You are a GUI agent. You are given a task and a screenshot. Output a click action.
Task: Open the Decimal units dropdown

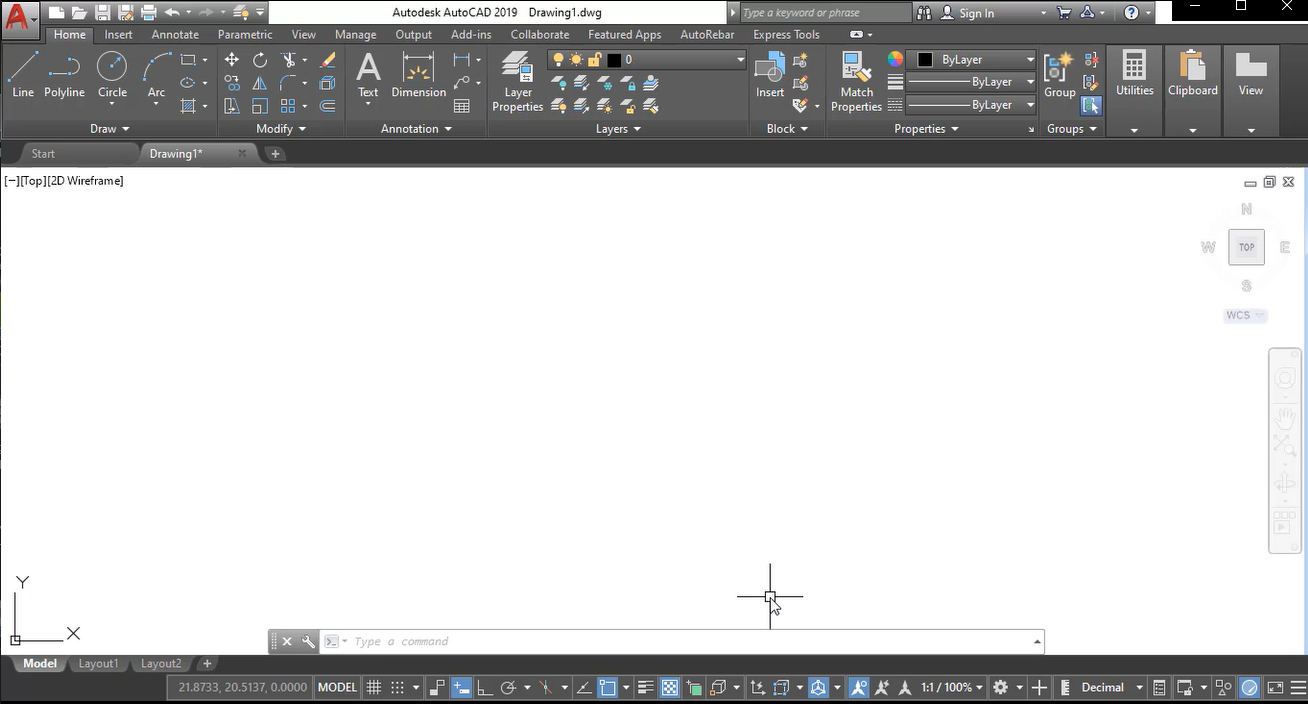coord(1111,688)
